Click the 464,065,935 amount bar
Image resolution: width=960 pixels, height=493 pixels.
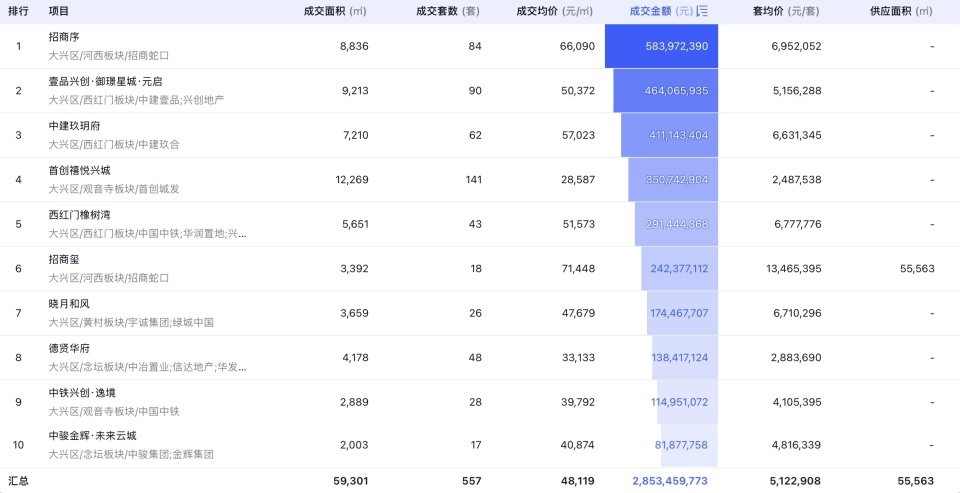pyautogui.click(x=667, y=91)
